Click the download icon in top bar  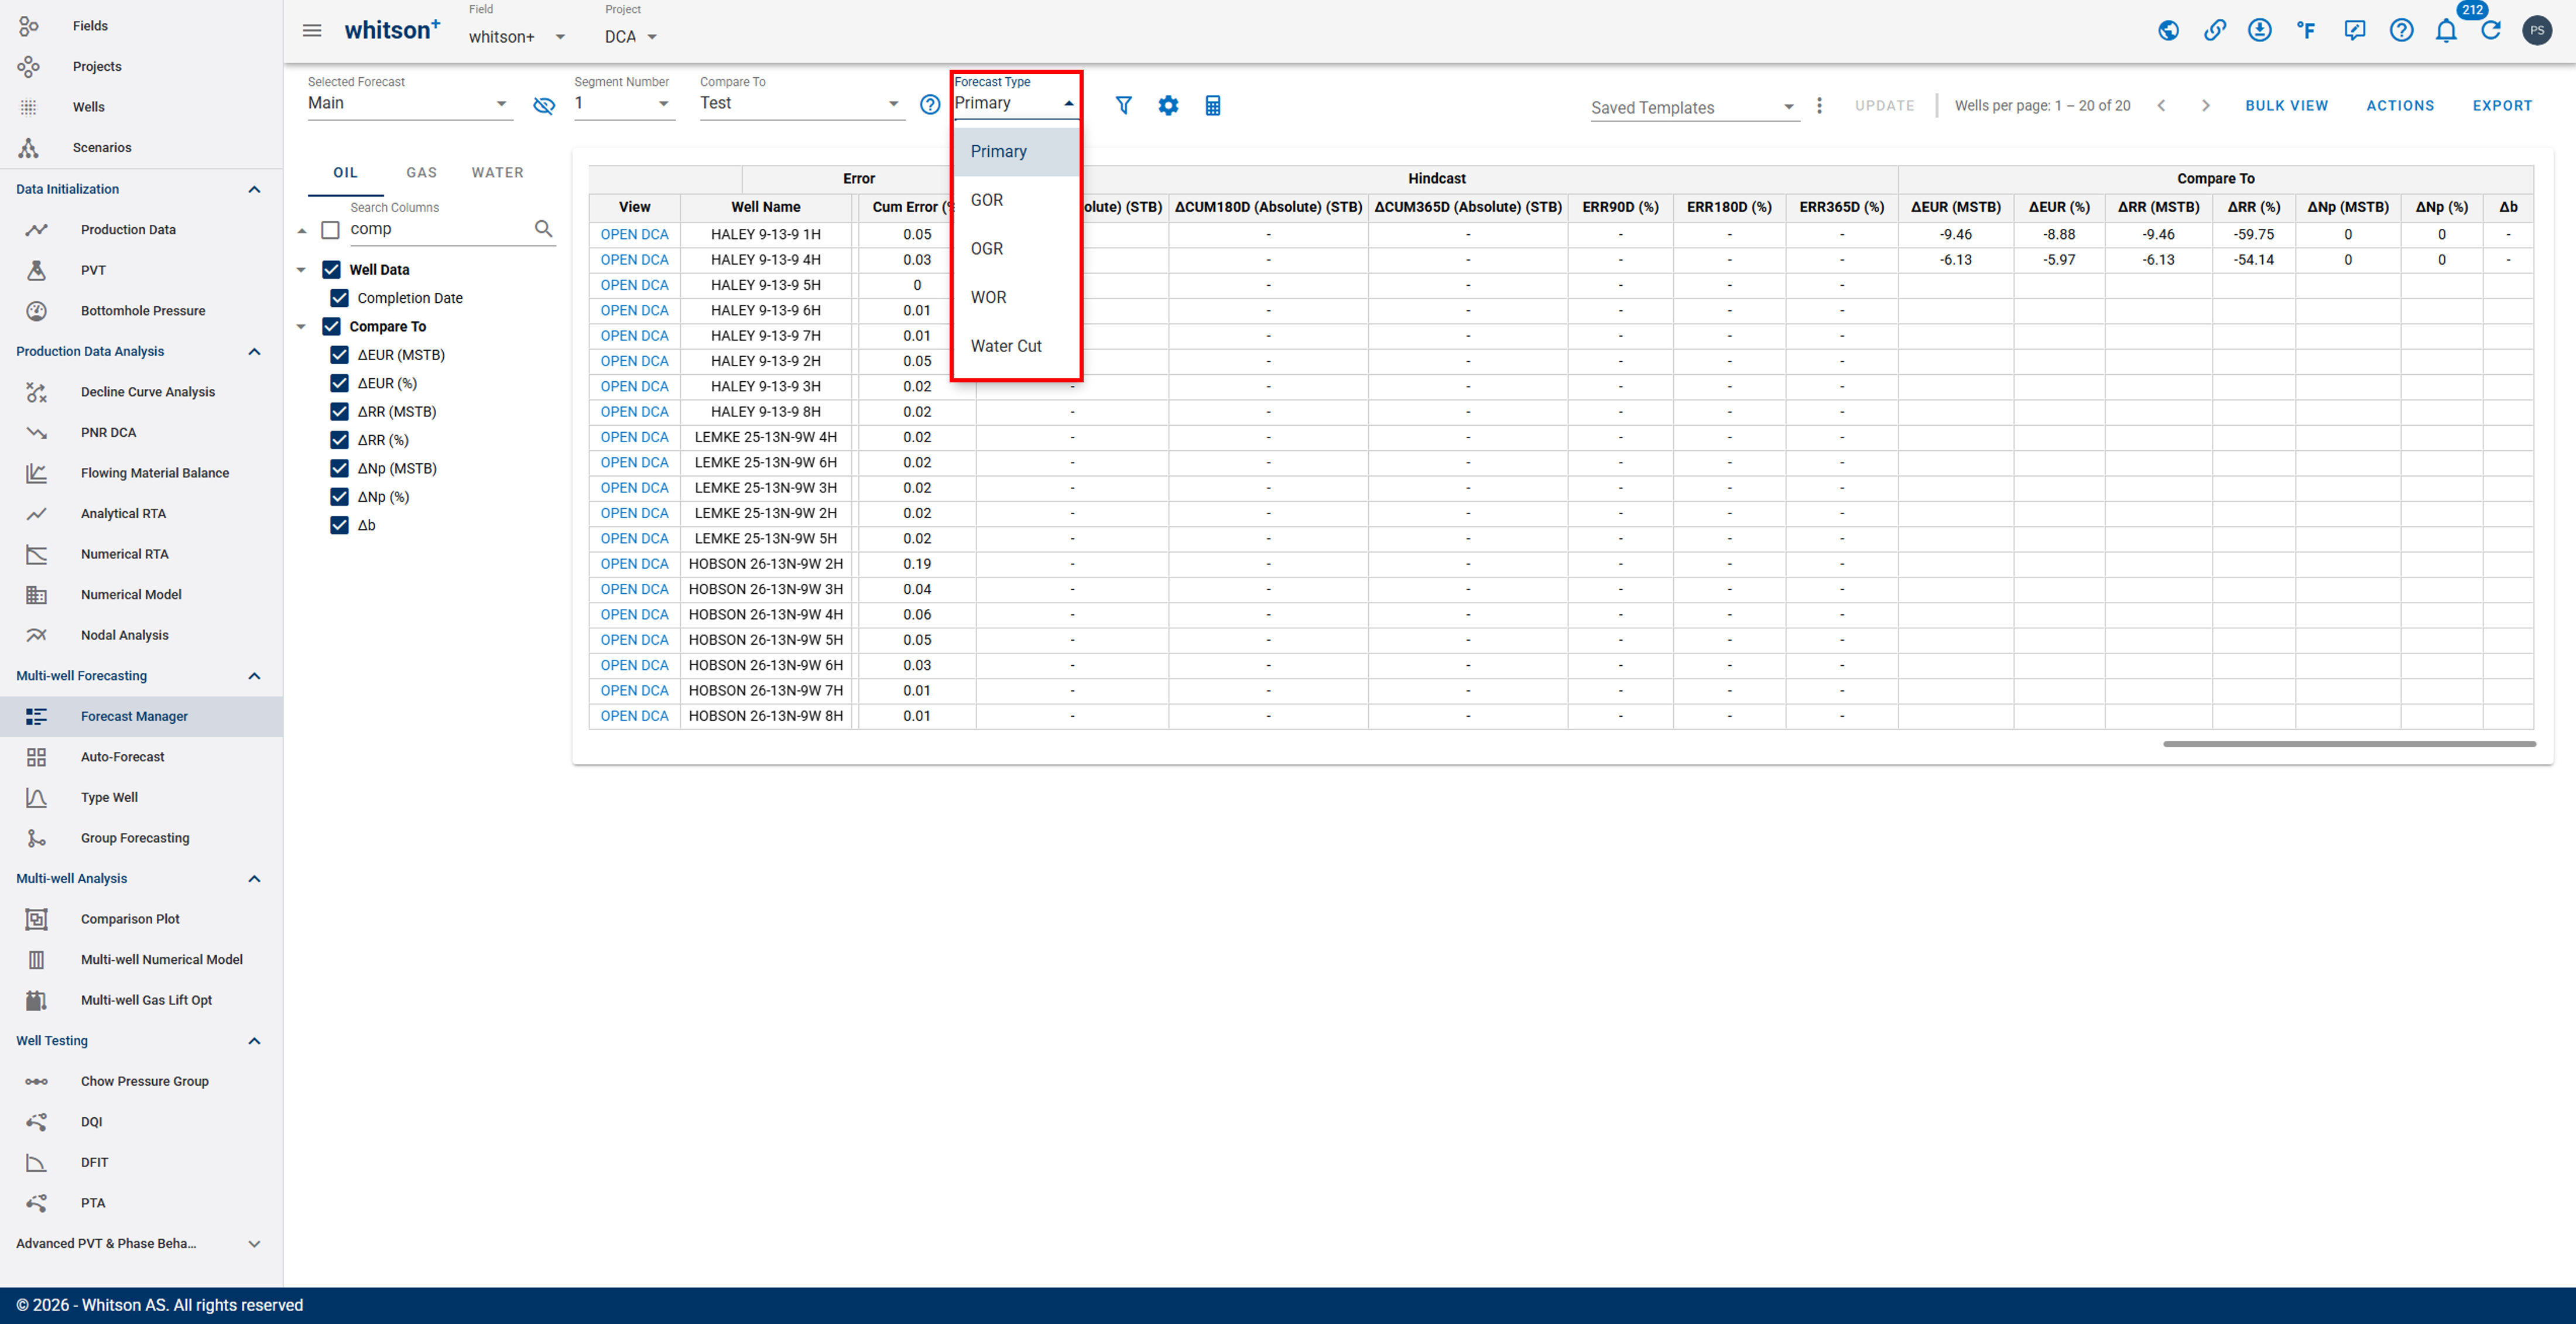pos(2260,30)
